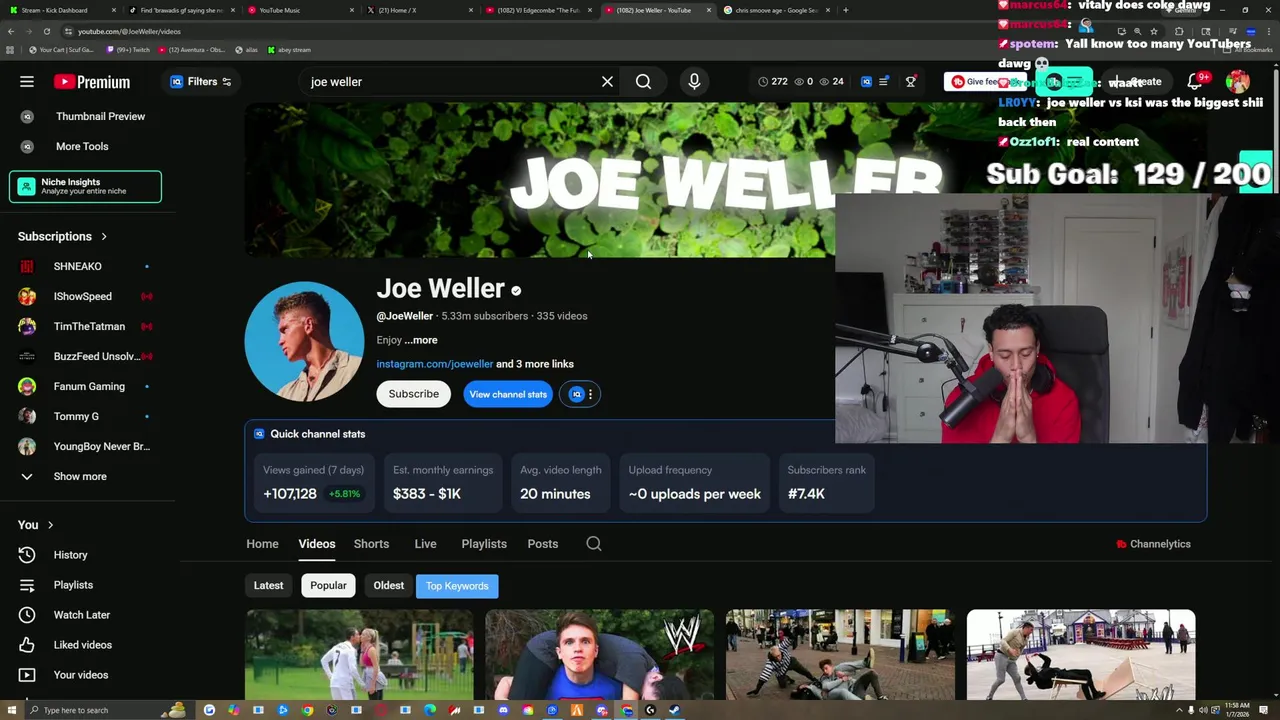Open 'abey stream' bookmark
This screenshot has width=1280, height=720.
pos(289,50)
